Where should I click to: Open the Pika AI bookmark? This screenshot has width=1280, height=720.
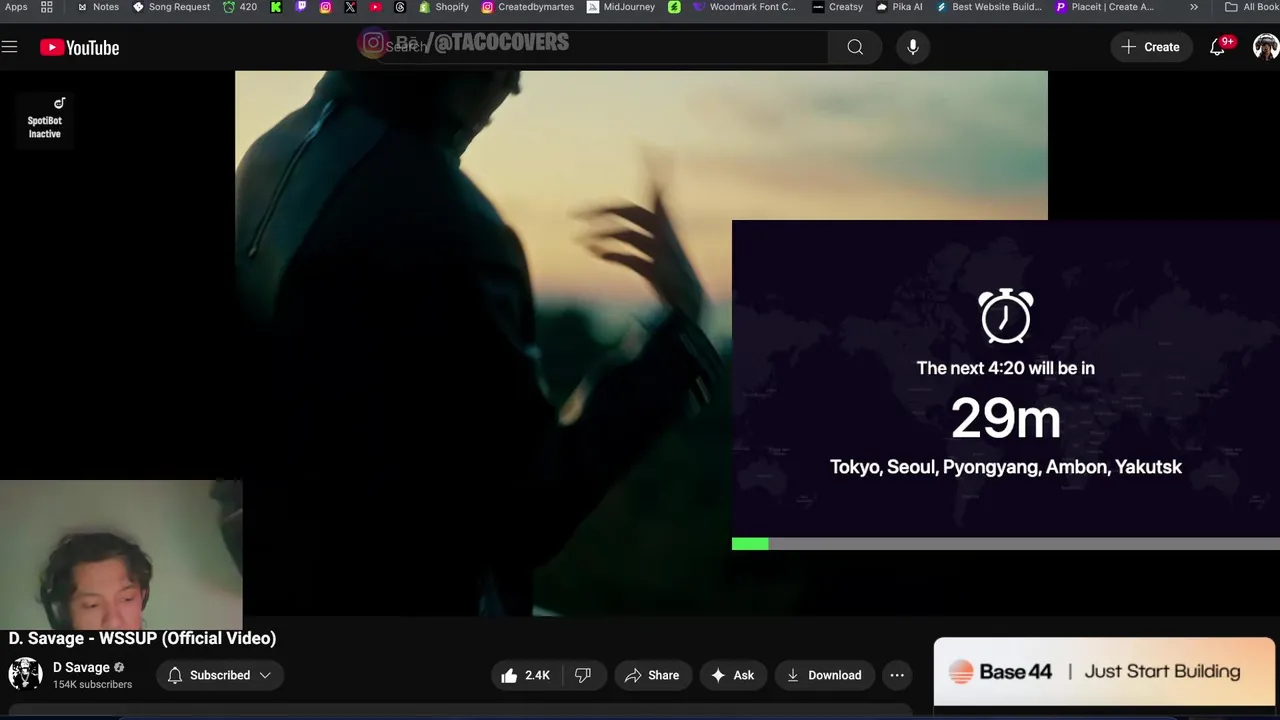tap(899, 7)
